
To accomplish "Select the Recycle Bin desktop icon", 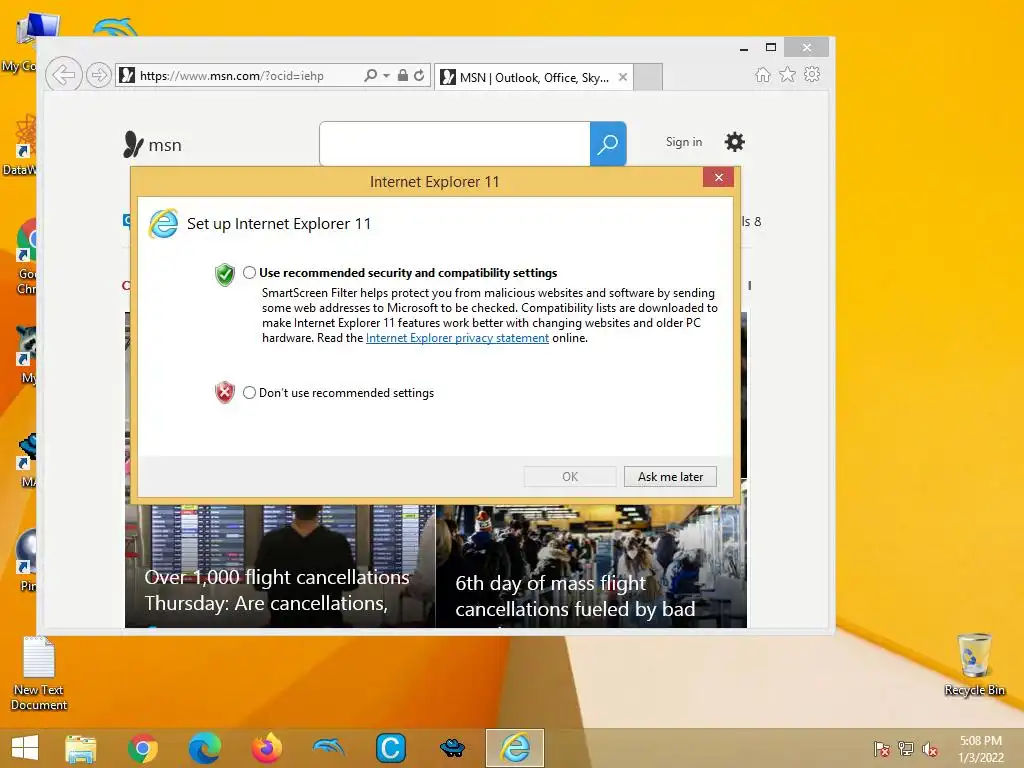I will [x=974, y=664].
